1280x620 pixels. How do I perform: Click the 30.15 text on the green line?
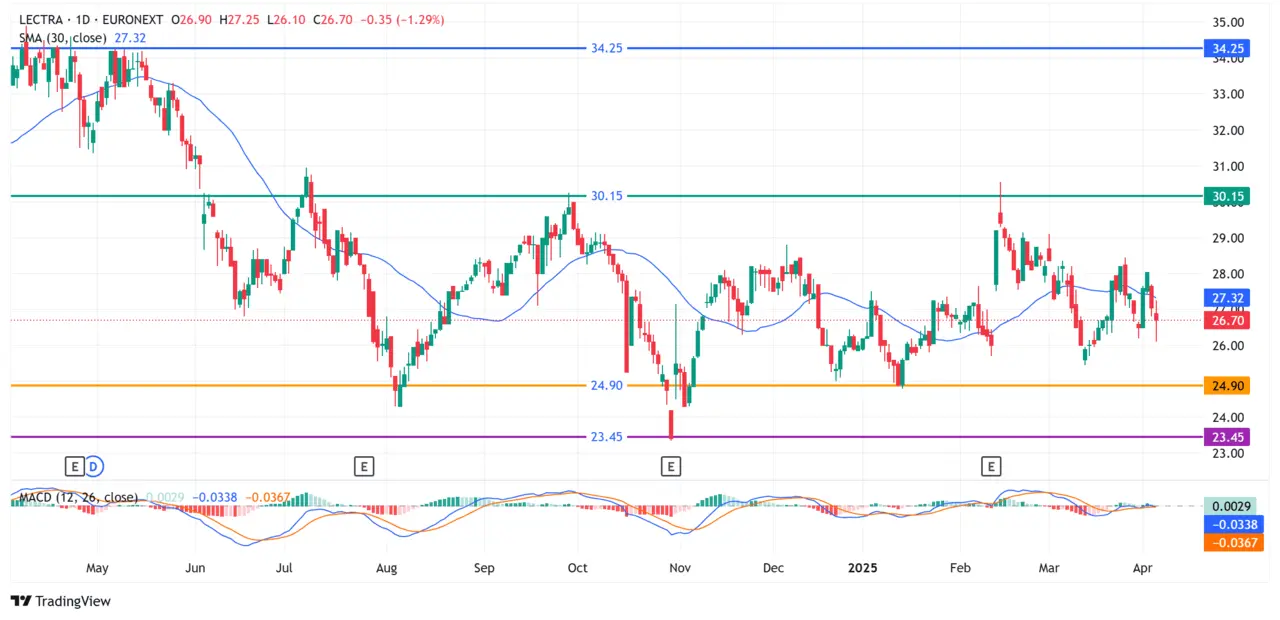[607, 196]
